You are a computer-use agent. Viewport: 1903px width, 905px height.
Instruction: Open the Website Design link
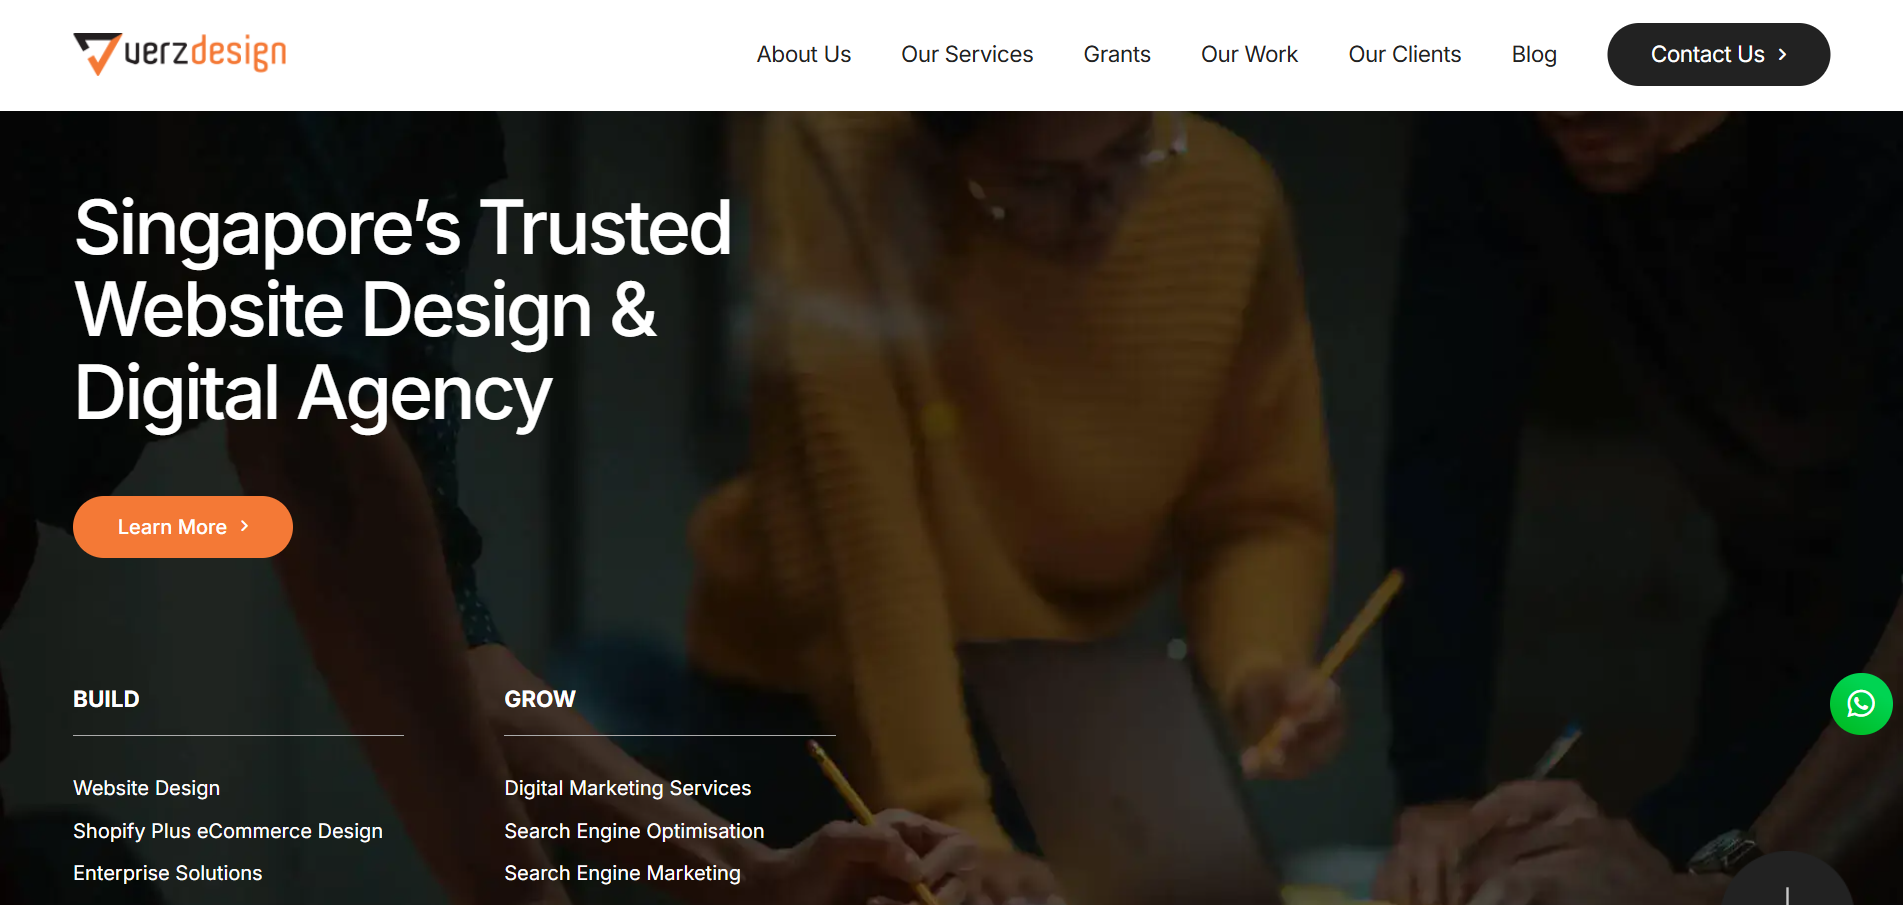point(146,788)
